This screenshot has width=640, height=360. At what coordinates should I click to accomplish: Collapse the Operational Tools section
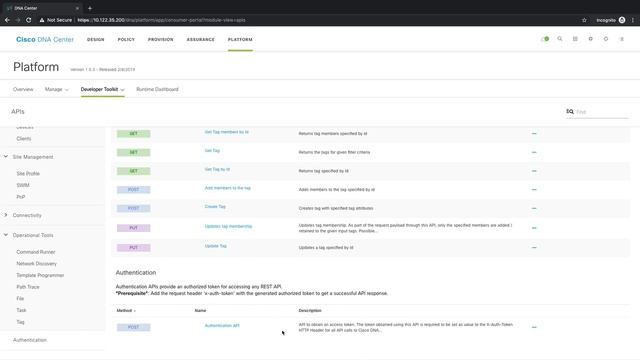coord(6,235)
